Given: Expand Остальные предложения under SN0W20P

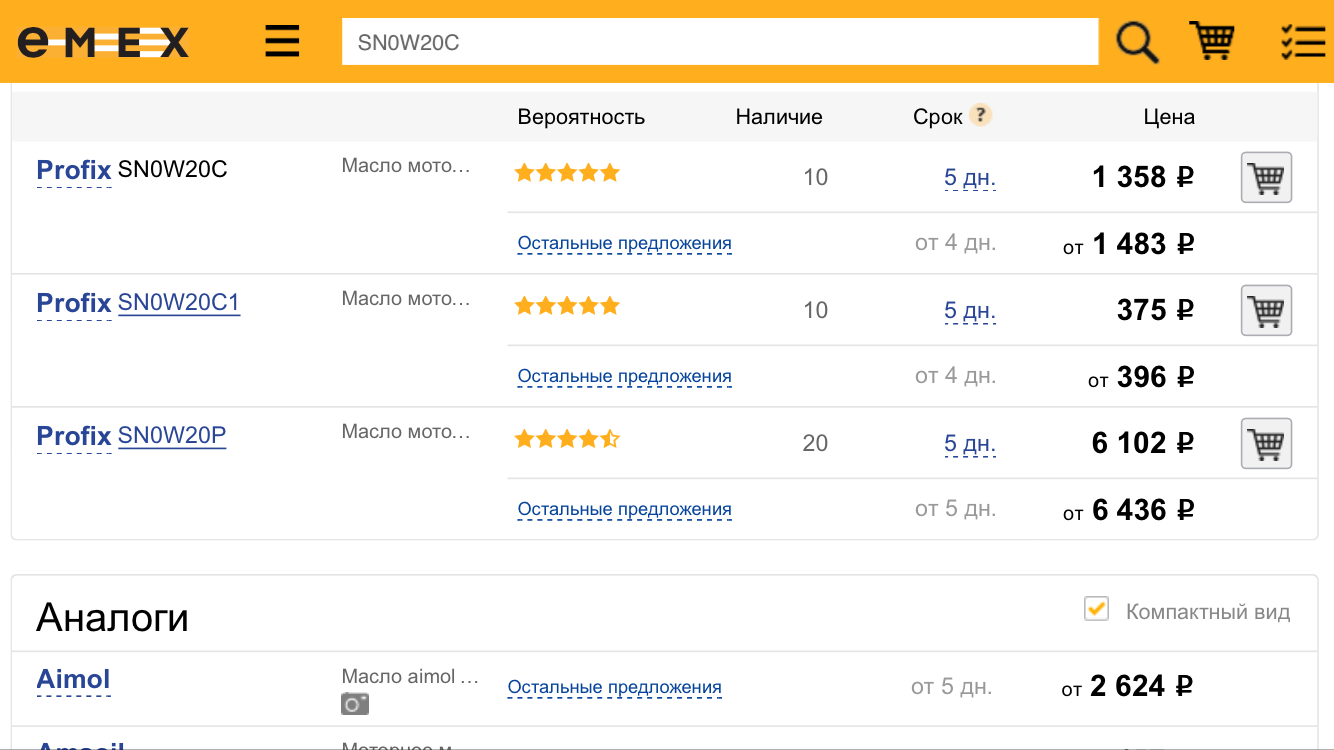Looking at the screenshot, I should tap(624, 509).
